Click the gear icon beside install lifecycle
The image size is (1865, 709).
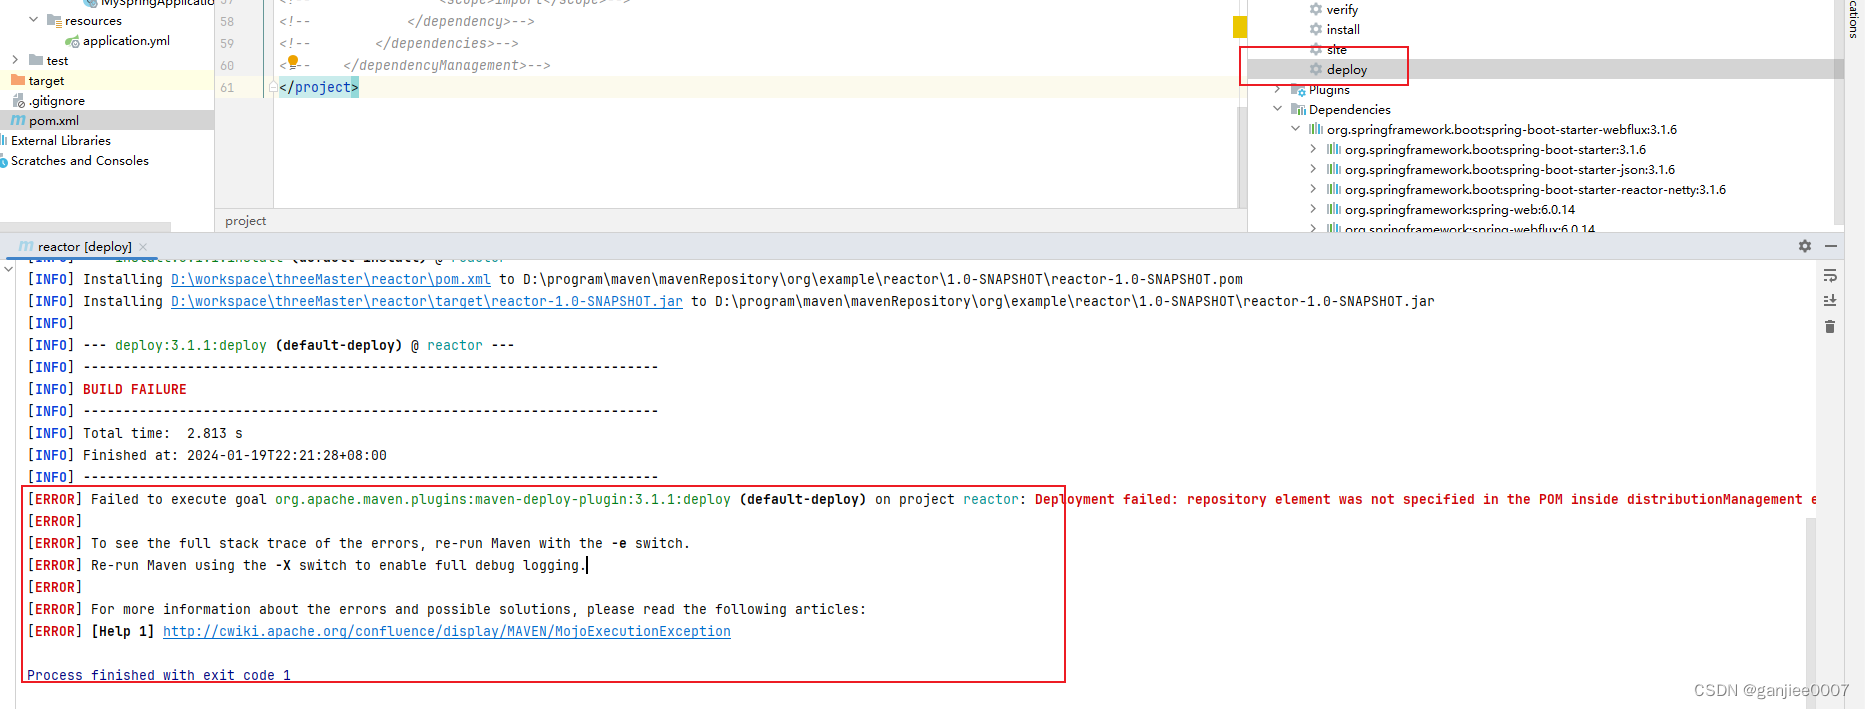tap(1316, 29)
